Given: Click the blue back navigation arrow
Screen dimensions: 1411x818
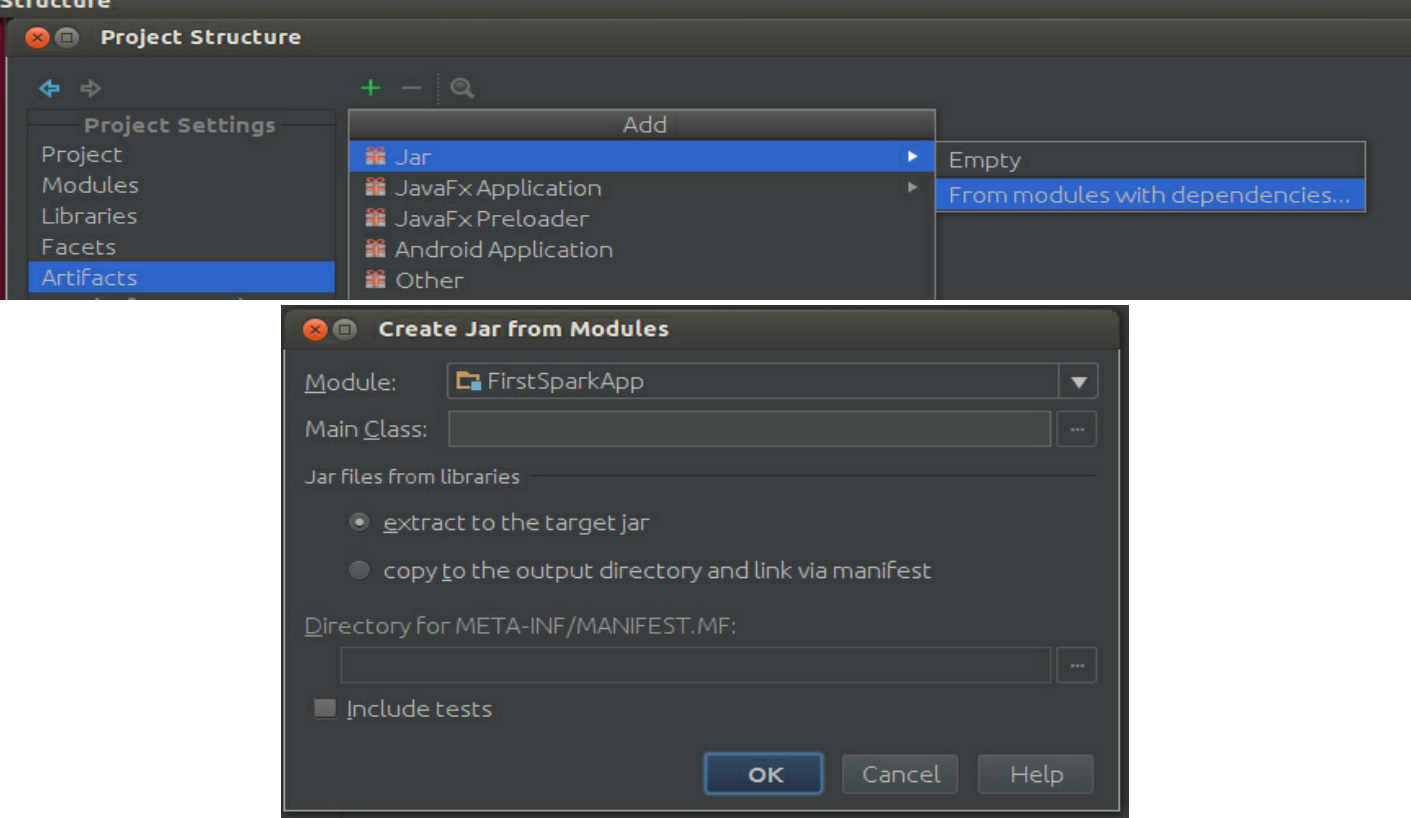Looking at the screenshot, I should coord(49,89).
